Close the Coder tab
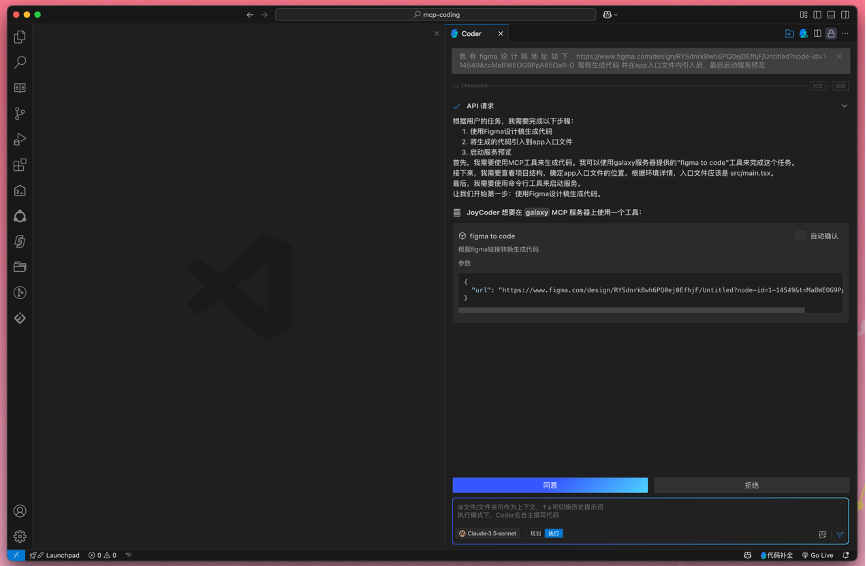Viewport: 866px width, 566px height. pos(500,34)
